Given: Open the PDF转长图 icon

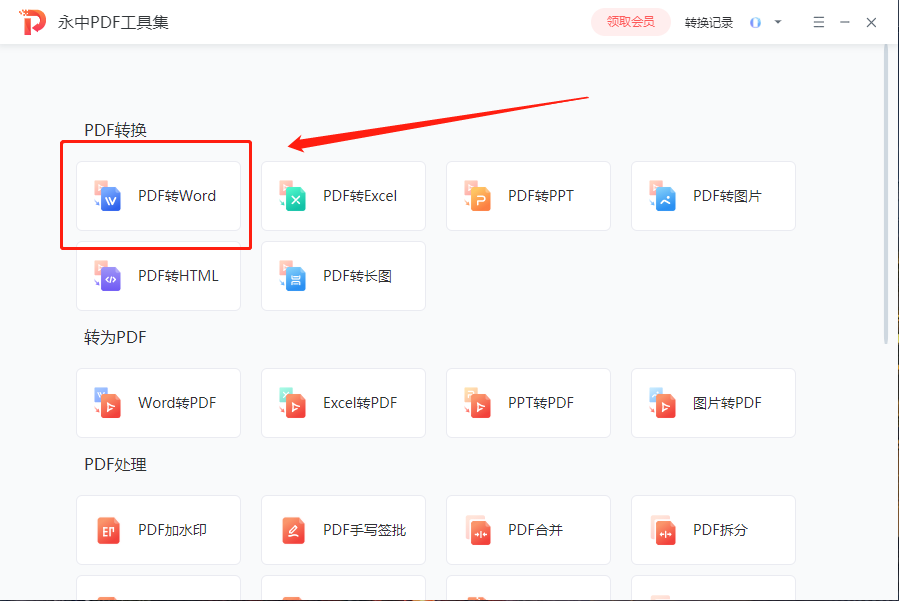Looking at the screenshot, I should tap(293, 276).
